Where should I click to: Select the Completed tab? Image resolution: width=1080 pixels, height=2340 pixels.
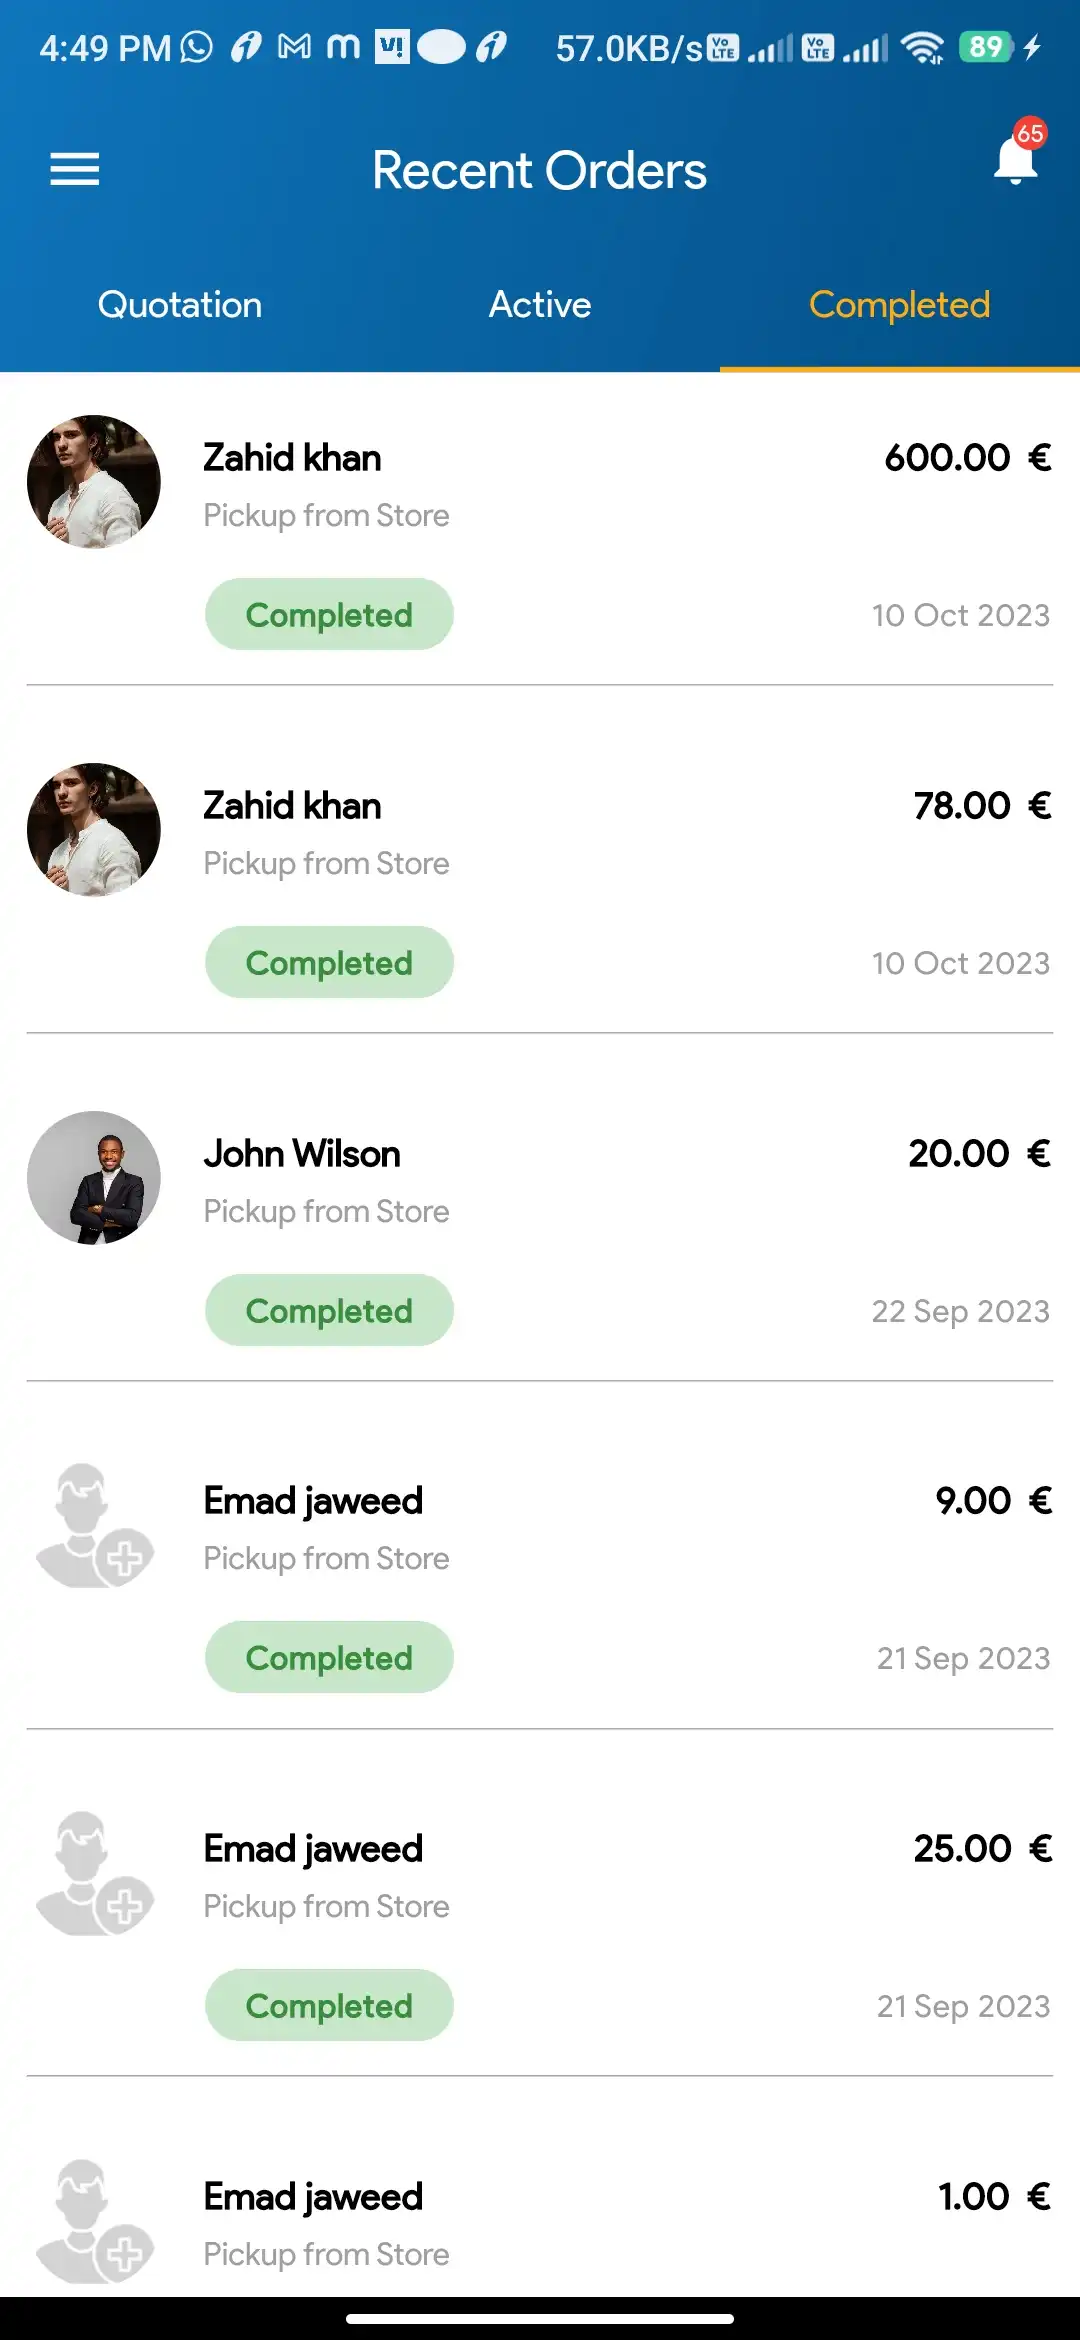pos(899,305)
